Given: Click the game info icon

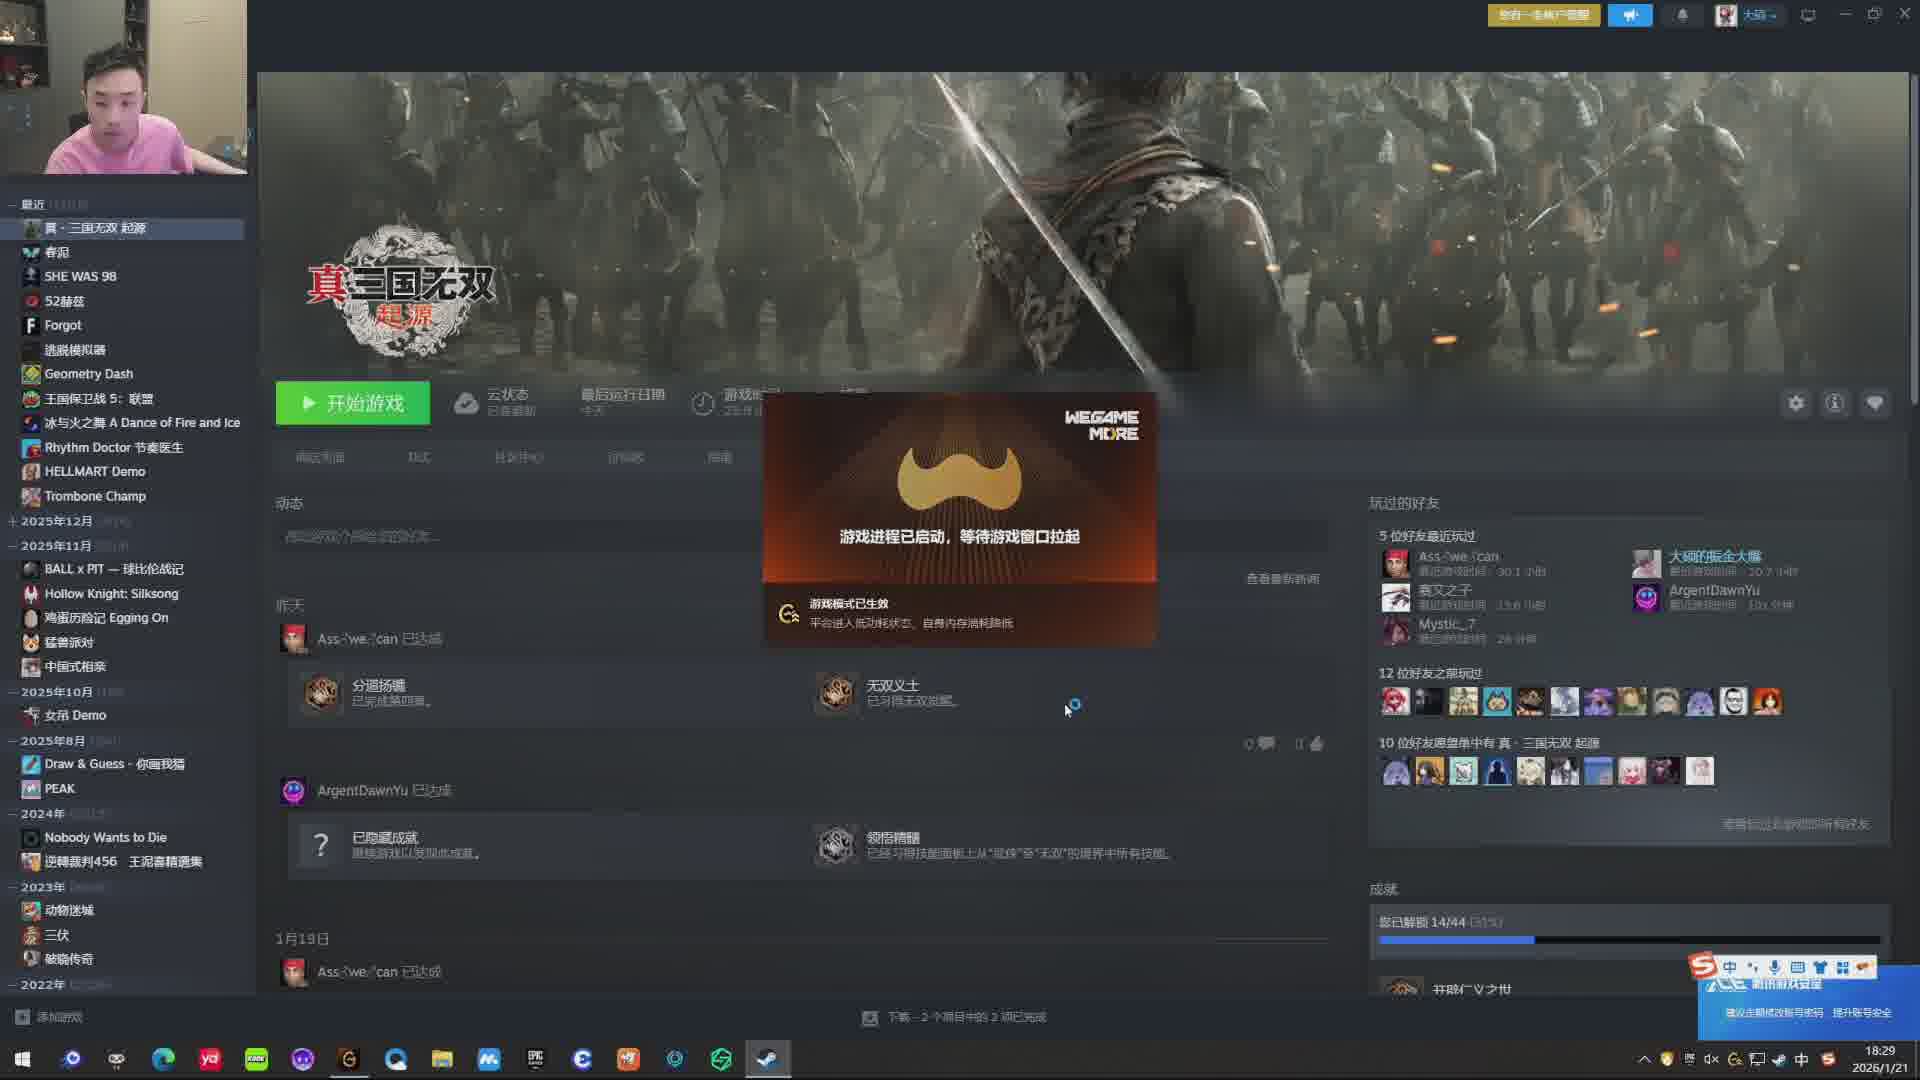Looking at the screenshot, I should click(1834, 403).
